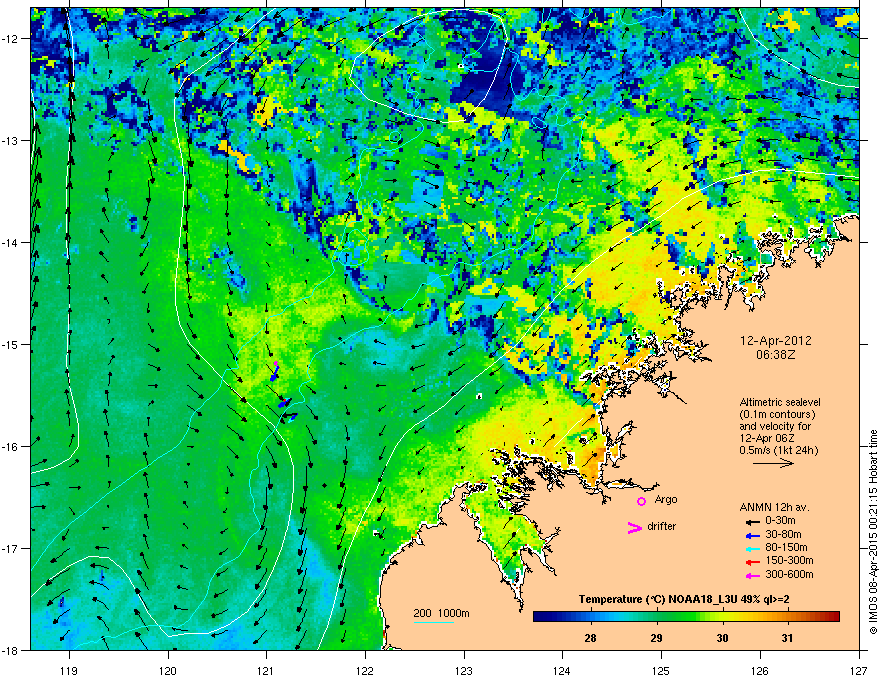Click the longitude axis label '124'
880x680 pixels.
562,670
